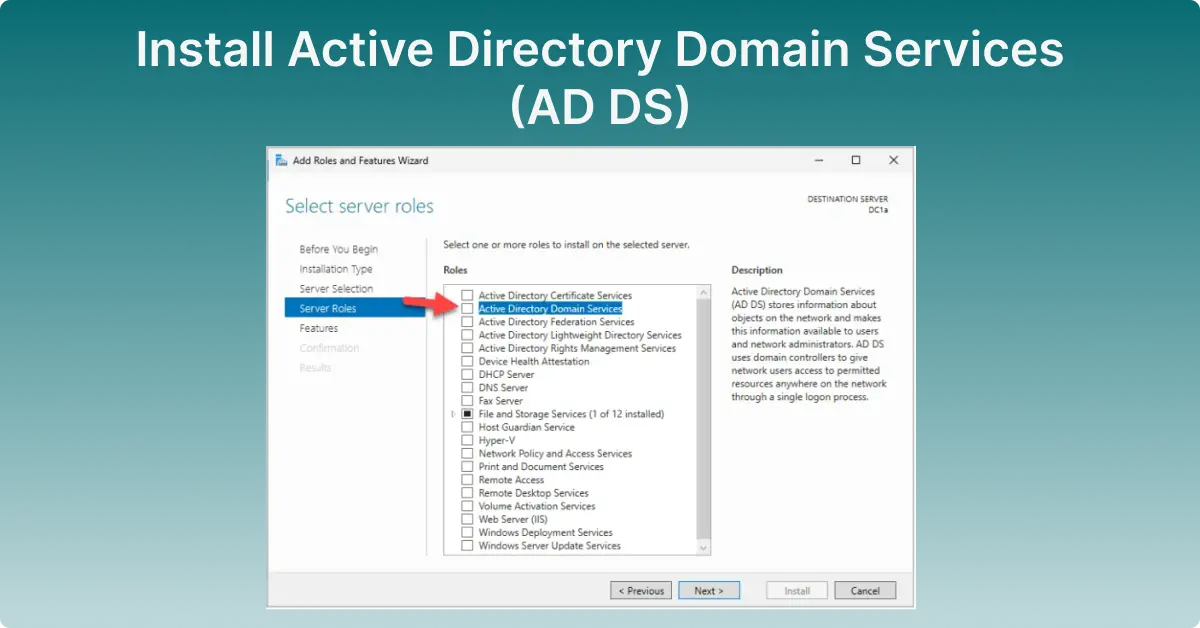
Task: Check Active Directory Rights Management Services box
Action: [x=467, y=348]
